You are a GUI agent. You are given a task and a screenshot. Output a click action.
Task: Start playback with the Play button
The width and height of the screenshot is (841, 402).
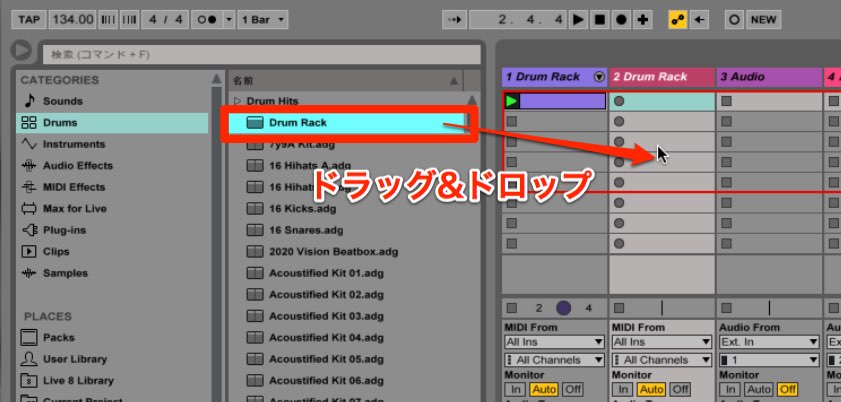pos(578,20)
